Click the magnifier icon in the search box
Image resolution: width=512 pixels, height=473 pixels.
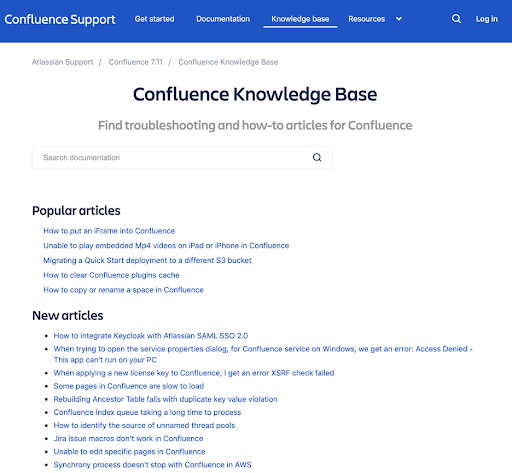[317, 157]
